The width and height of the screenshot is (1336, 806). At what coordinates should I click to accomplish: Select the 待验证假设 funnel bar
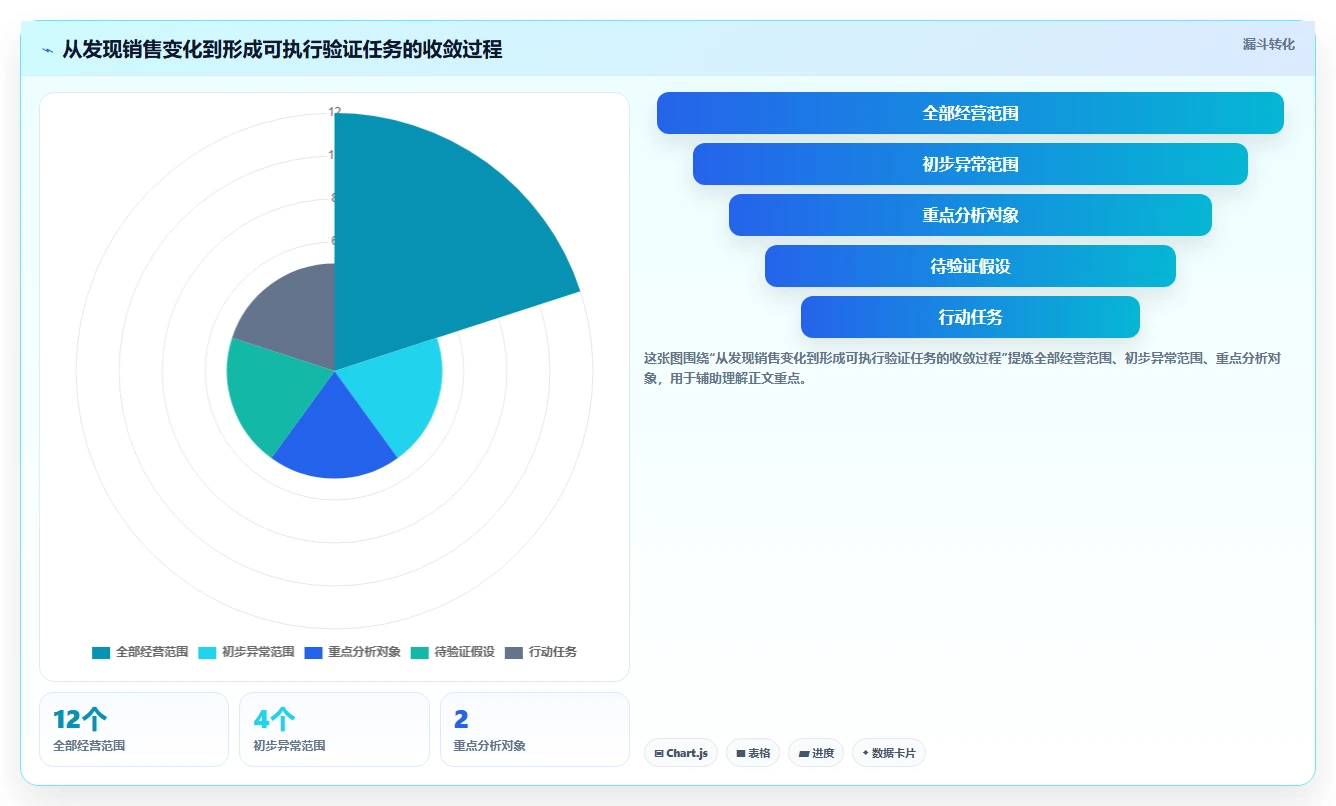970,266
